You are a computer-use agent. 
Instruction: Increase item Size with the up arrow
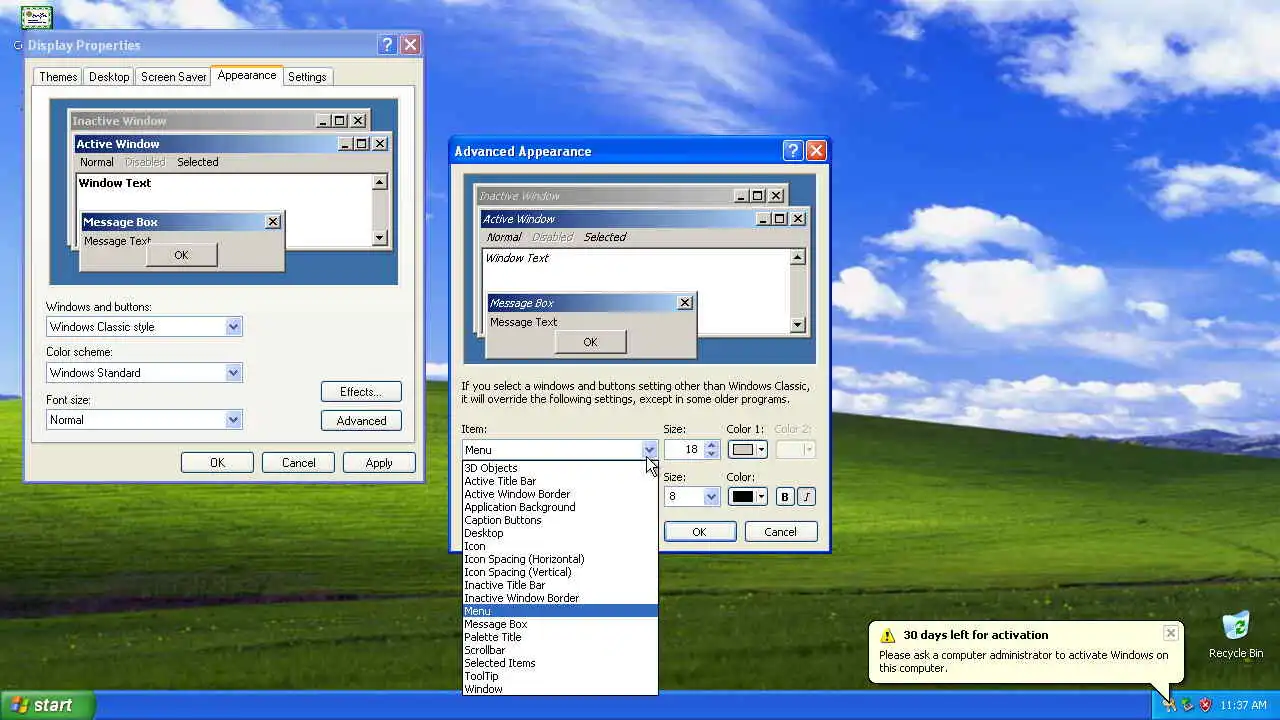point(712,445)
